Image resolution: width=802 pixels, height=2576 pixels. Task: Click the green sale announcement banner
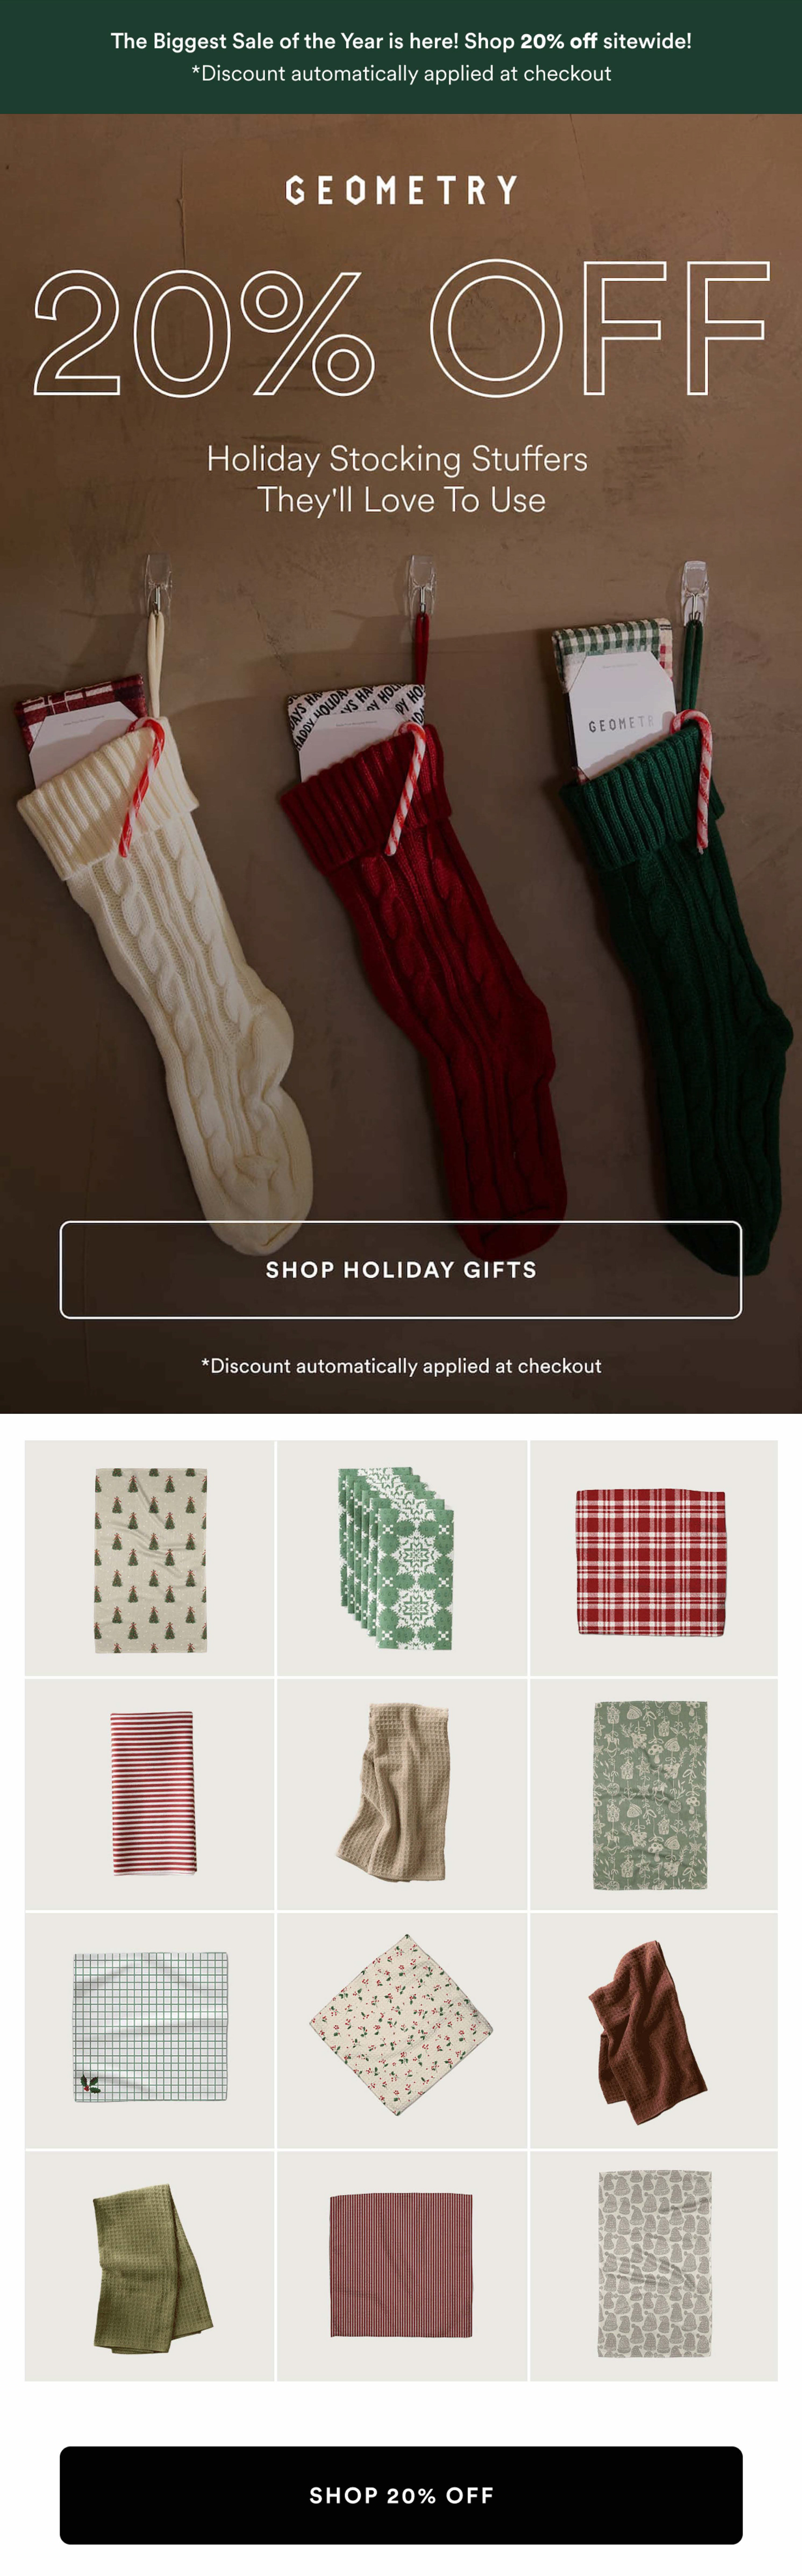pyautogui.click(x=401, y=57)
